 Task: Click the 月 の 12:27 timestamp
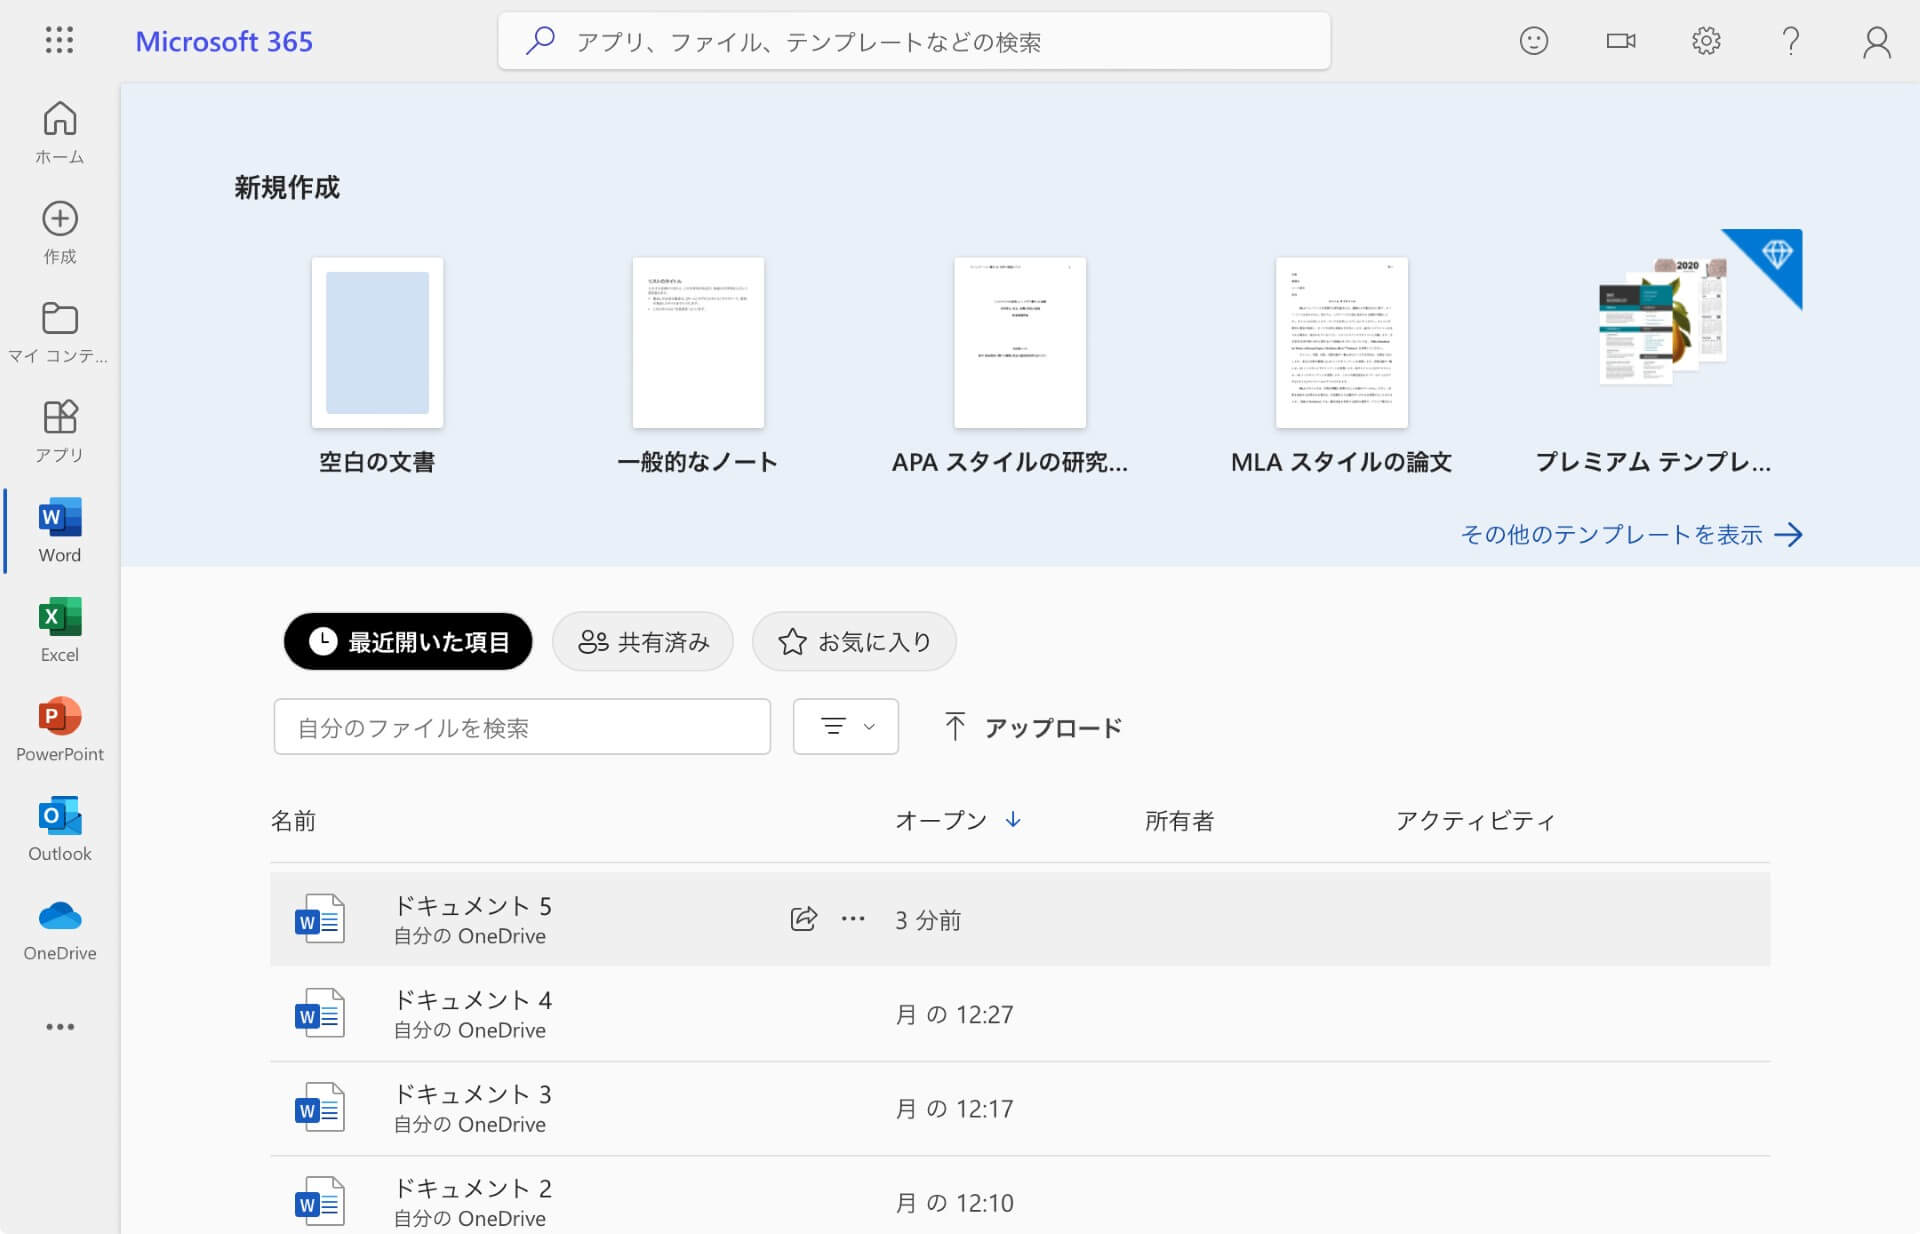[954, 1014]
